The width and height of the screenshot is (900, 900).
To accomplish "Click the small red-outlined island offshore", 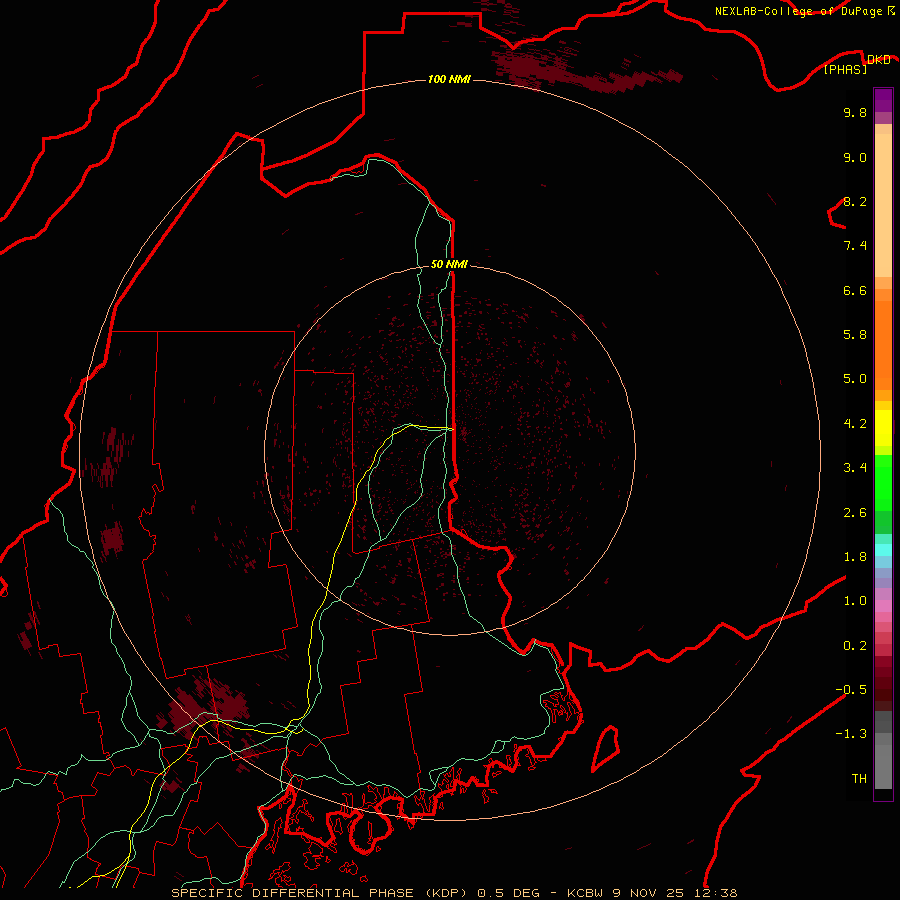I will coord(606,748).
